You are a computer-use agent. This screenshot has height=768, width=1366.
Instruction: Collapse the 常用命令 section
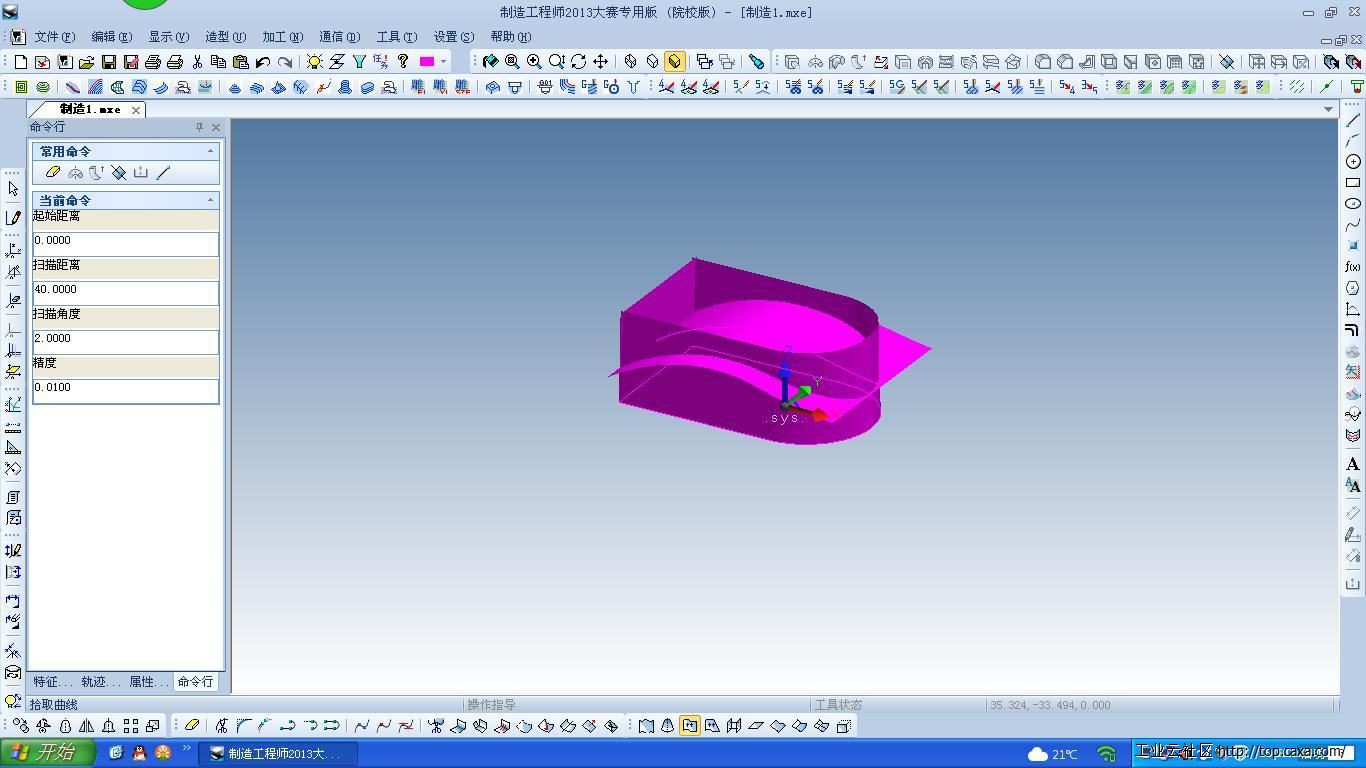[210, 151]
